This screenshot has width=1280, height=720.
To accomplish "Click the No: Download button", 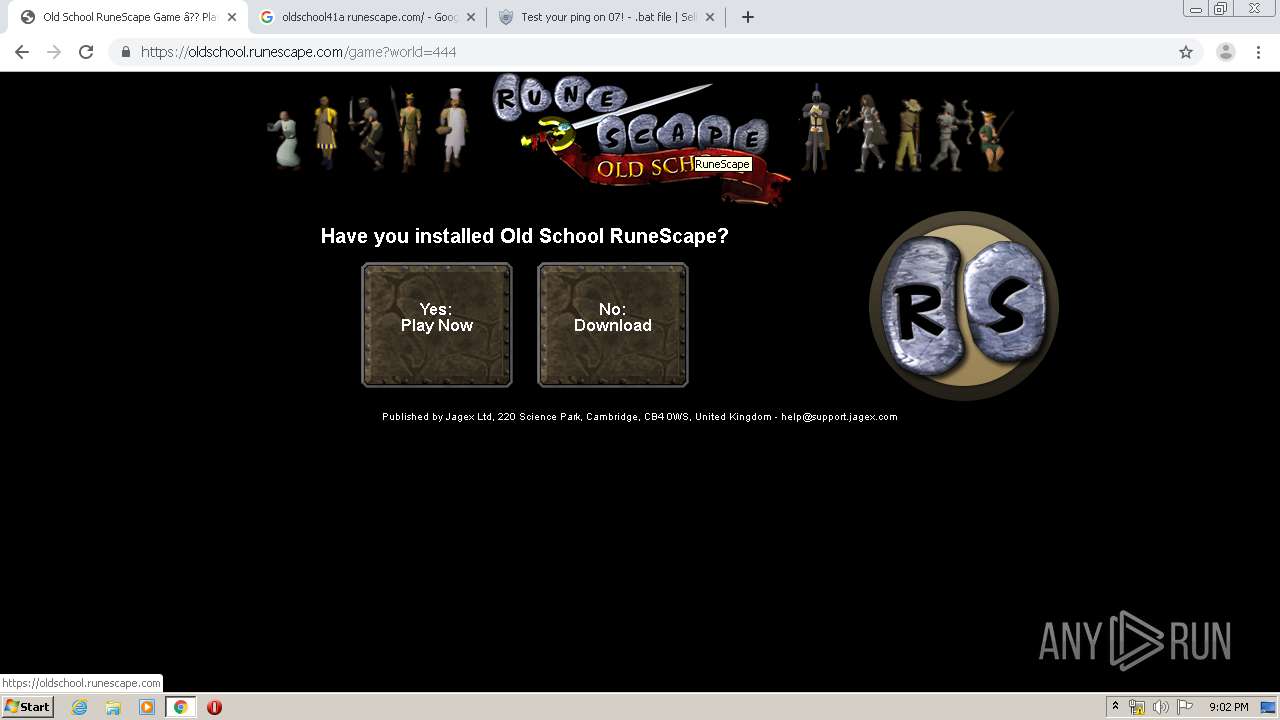I will [x=613, y=325].
